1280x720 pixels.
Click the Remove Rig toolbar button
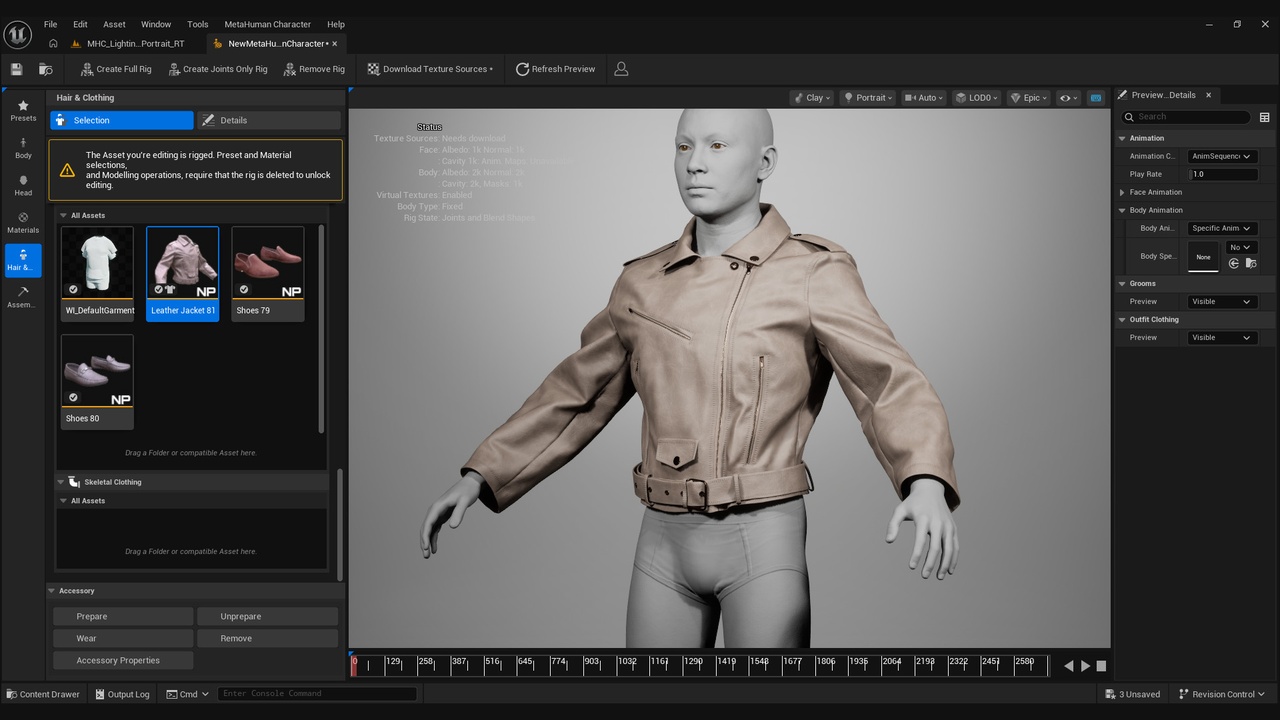coord(314,69)
